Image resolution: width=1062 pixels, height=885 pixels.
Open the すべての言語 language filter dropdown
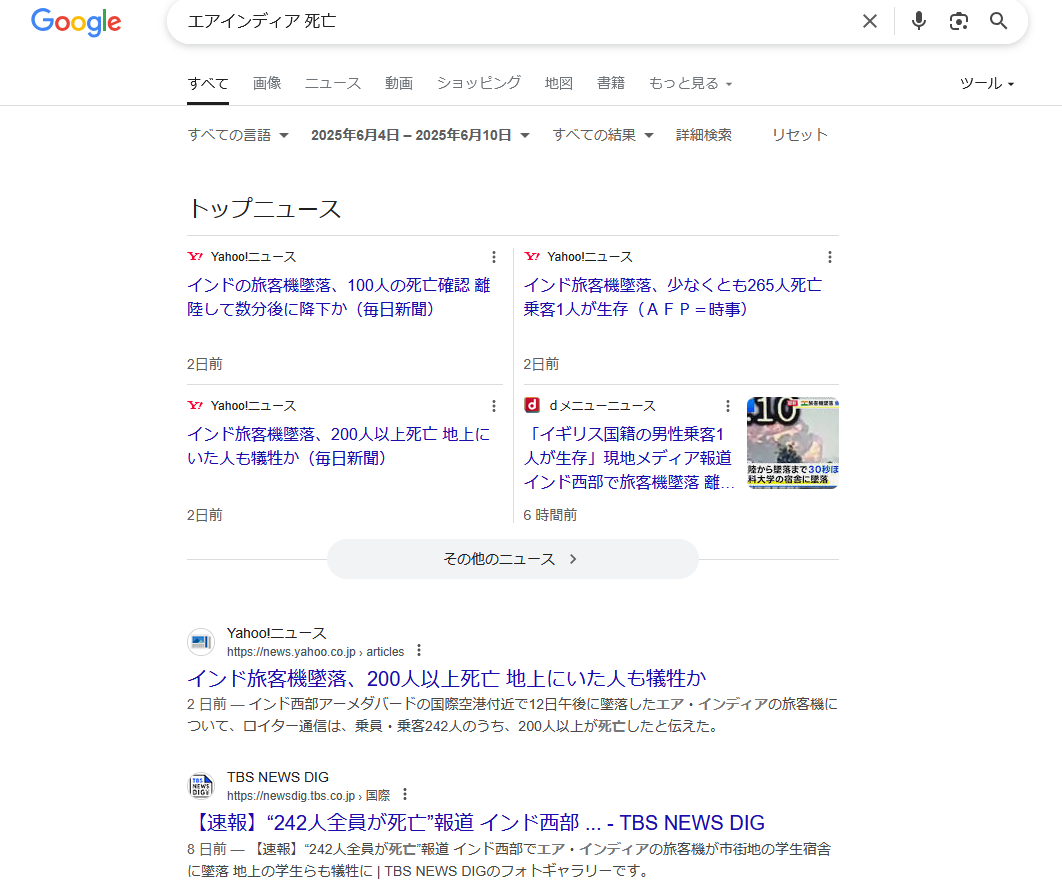(x=238, y=135)
